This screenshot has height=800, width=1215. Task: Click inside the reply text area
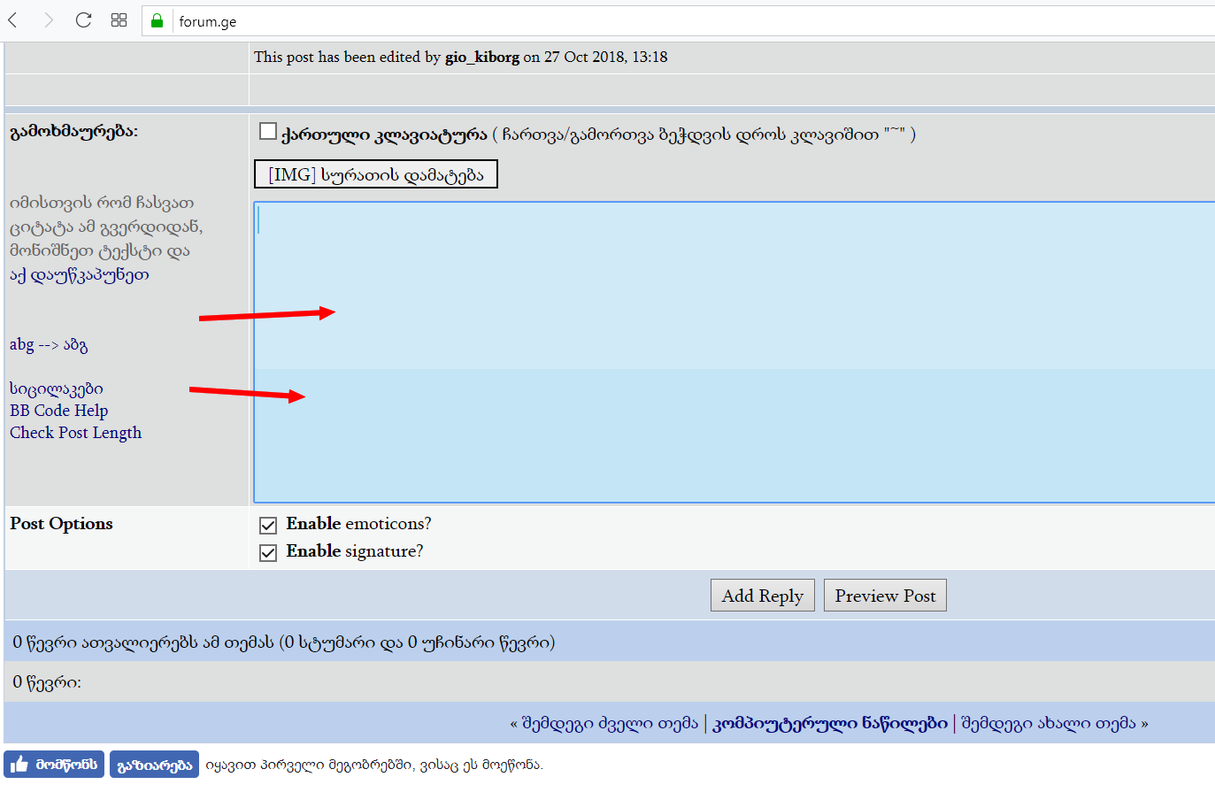[734, 352]
